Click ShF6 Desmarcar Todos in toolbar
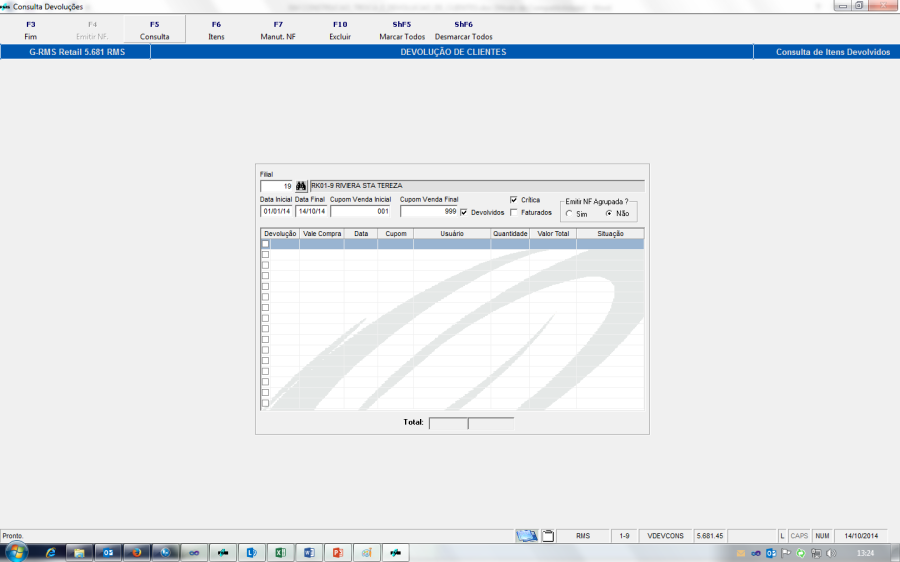 tap(463, 30)
